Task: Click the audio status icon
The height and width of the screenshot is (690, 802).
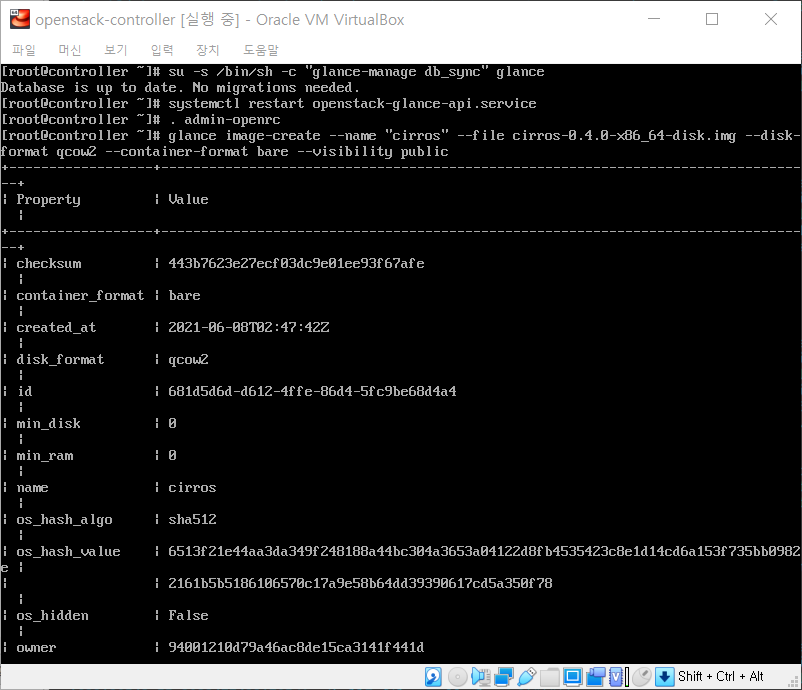Action: 481,677
